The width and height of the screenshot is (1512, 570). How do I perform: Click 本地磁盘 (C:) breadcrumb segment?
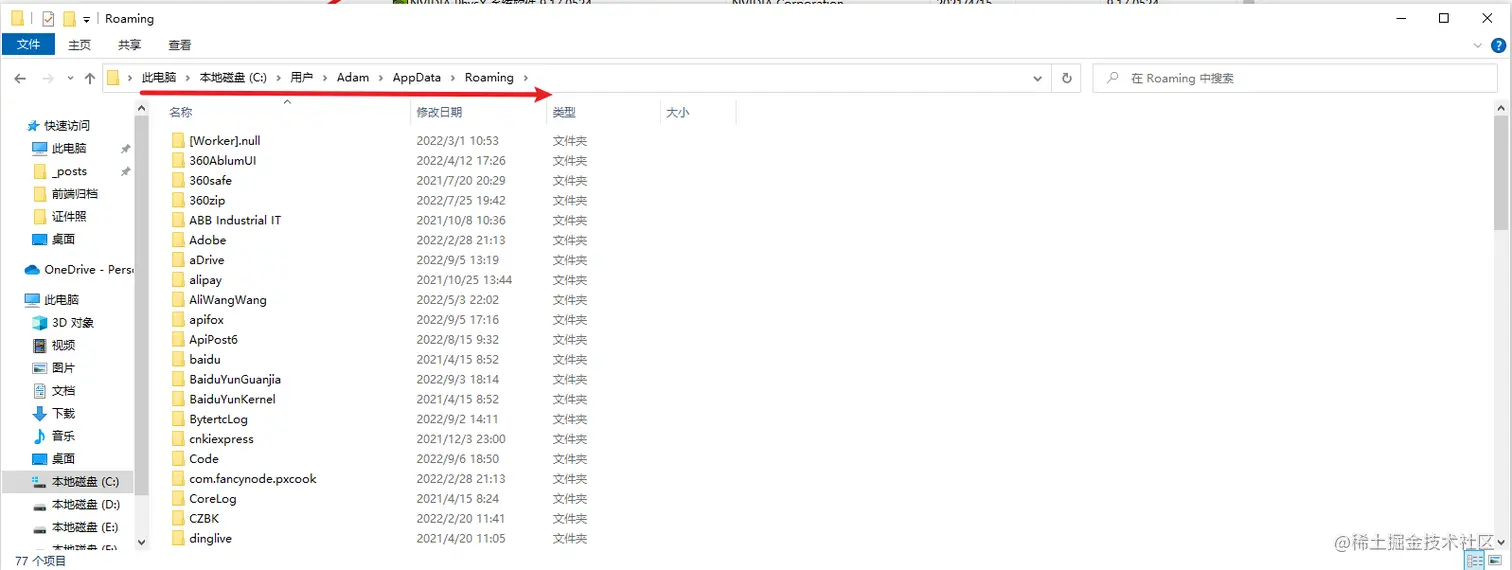point(233,78)
